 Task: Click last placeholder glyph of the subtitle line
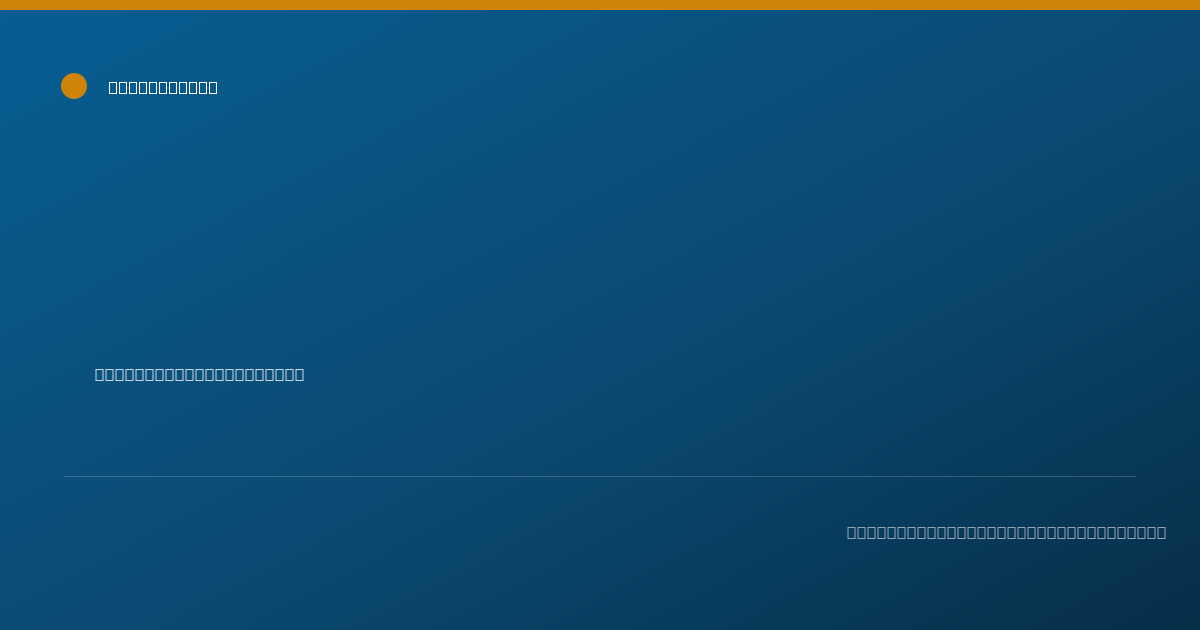[298, 374]
